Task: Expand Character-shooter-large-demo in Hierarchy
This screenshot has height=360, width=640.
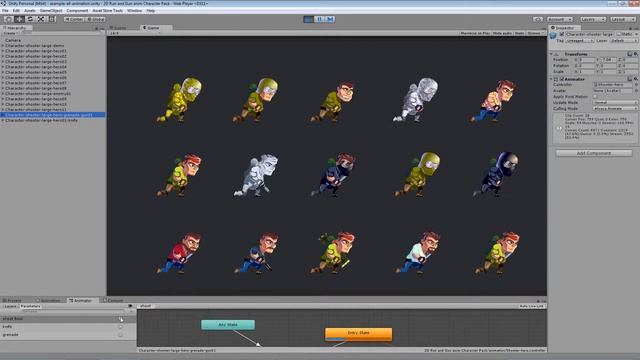Action: pyautogui.click(x=2, y=46)
